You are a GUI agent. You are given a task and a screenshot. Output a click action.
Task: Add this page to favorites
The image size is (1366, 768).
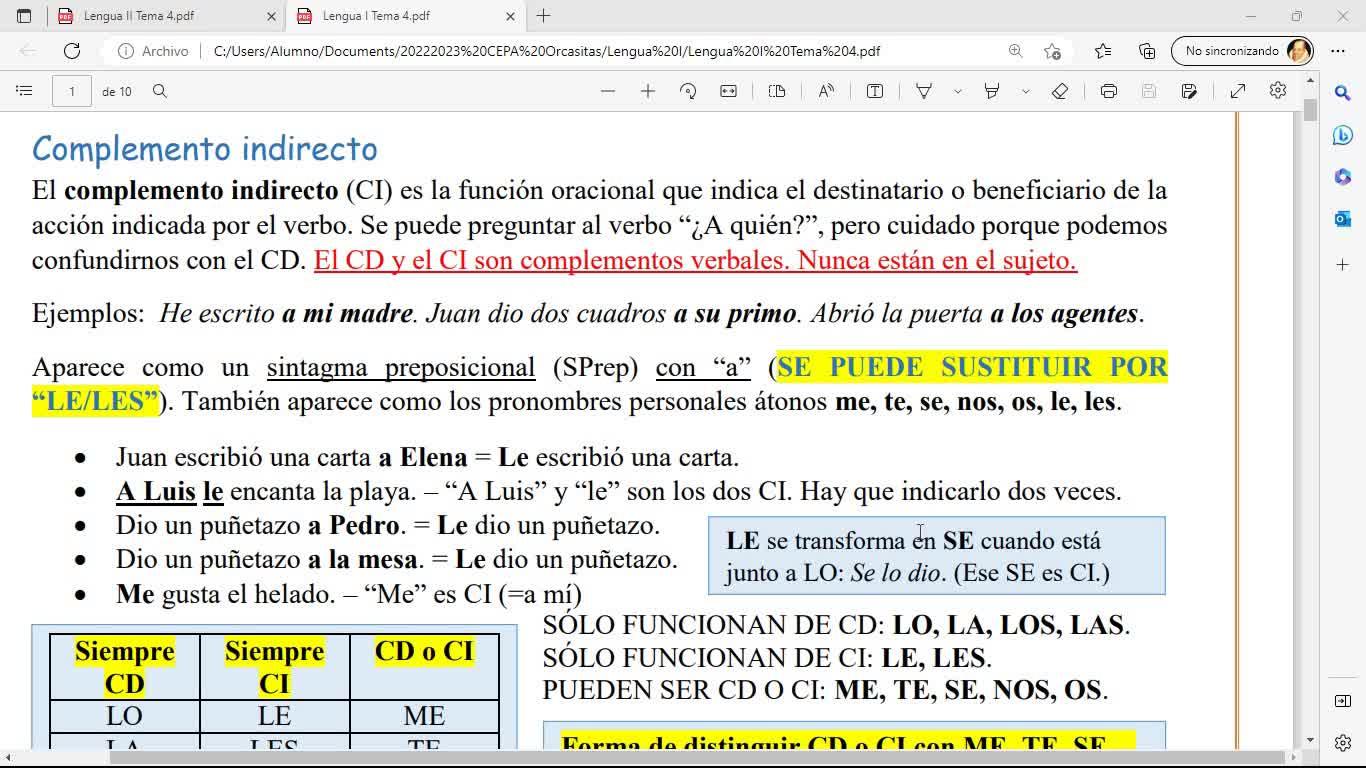click(x=1052, y=51)
